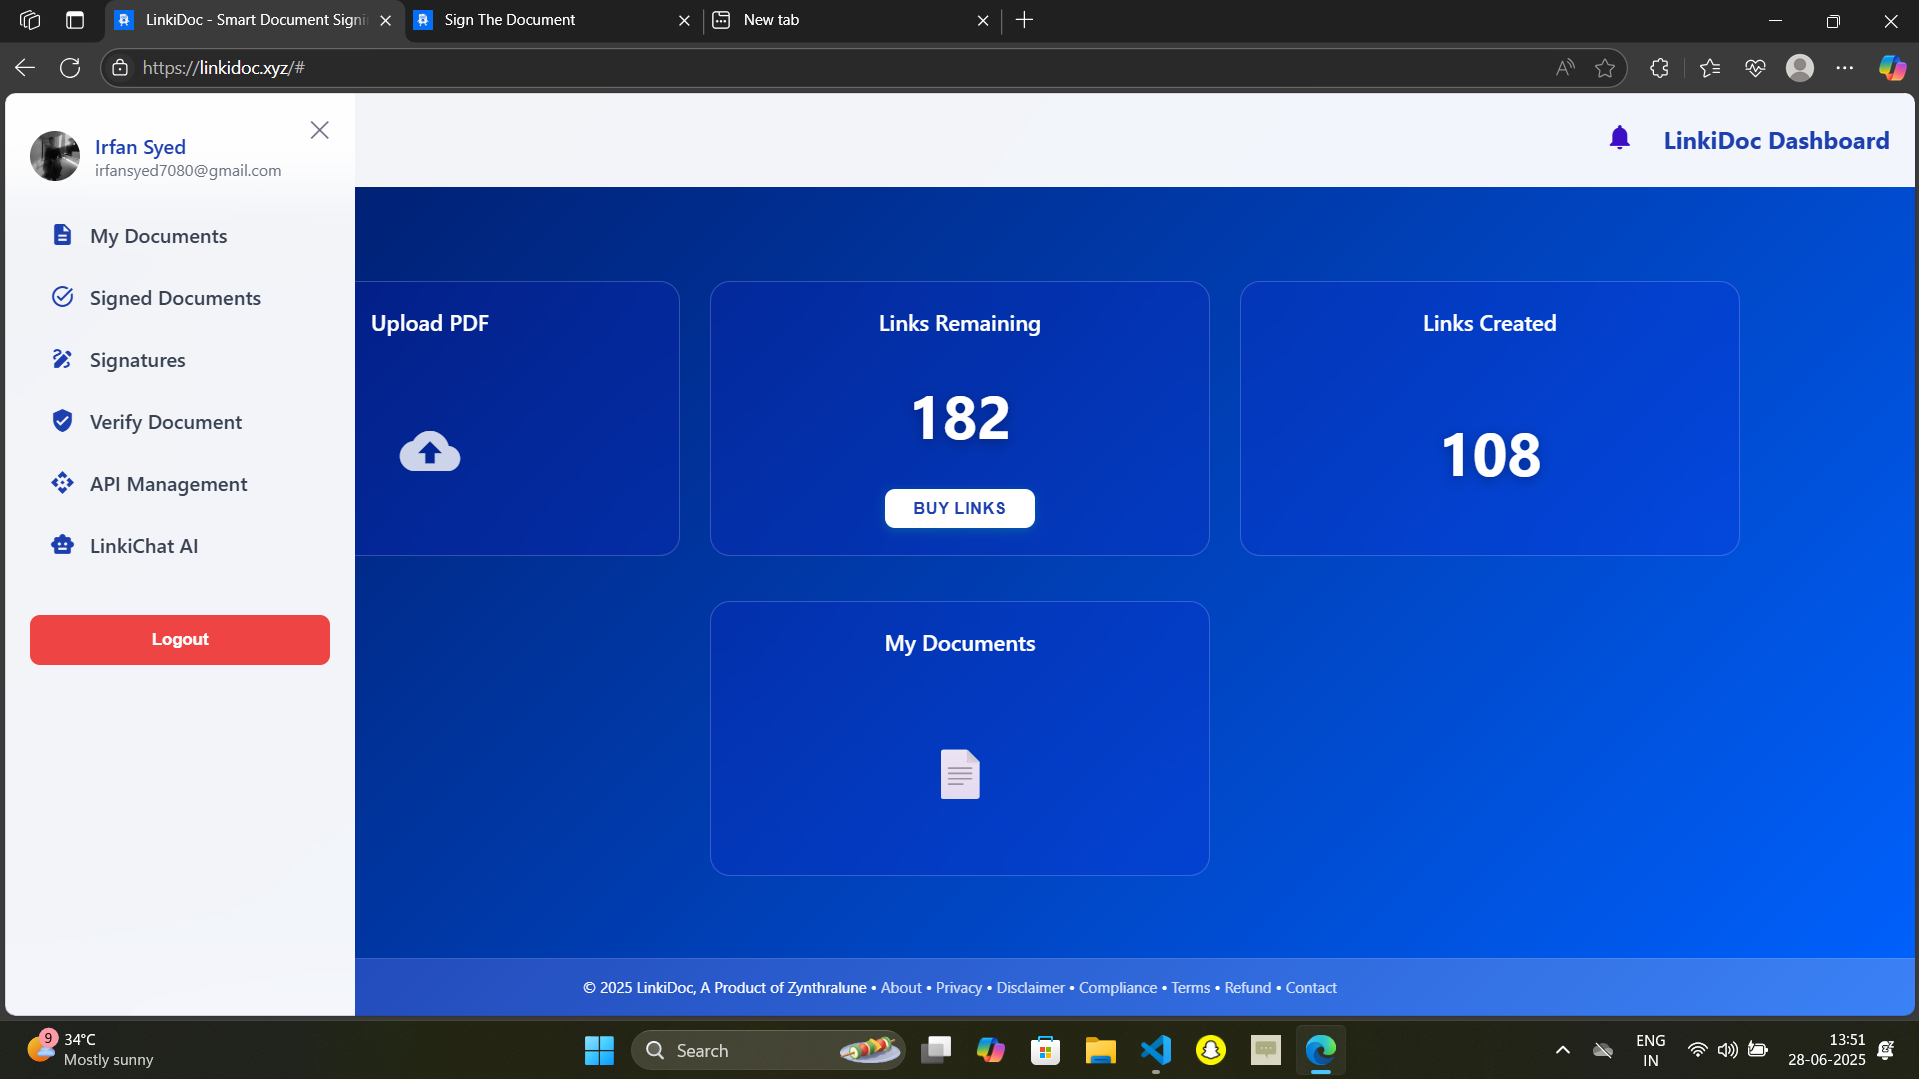Image resolution: width=1919 pixels, height=1079 pixels.
Task: Switch to the Sign The Document tab
Action: click(510, 20)
